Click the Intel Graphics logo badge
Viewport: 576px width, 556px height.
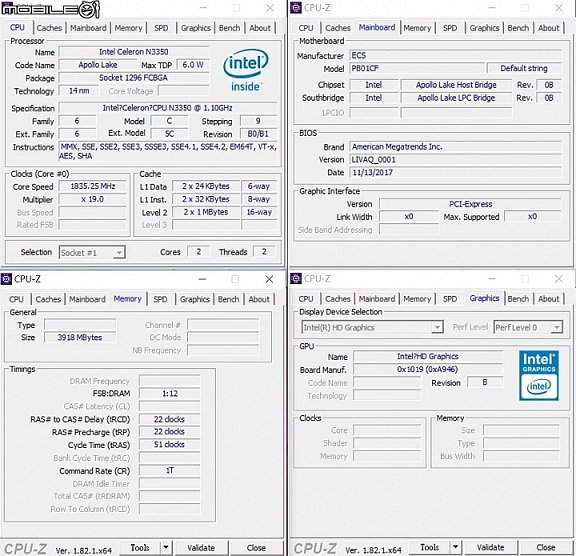tap(539, 375)
